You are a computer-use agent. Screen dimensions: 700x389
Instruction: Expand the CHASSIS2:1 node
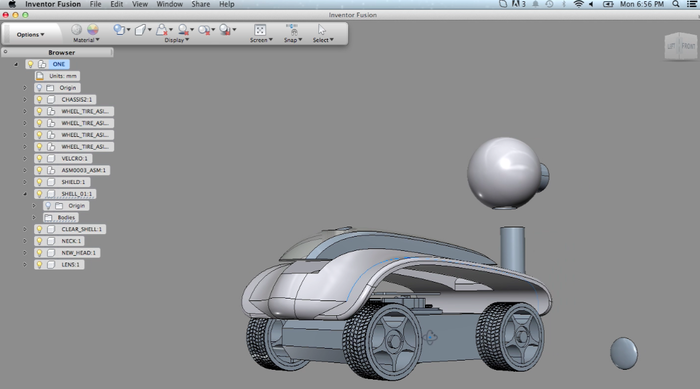tap(25, 100)
